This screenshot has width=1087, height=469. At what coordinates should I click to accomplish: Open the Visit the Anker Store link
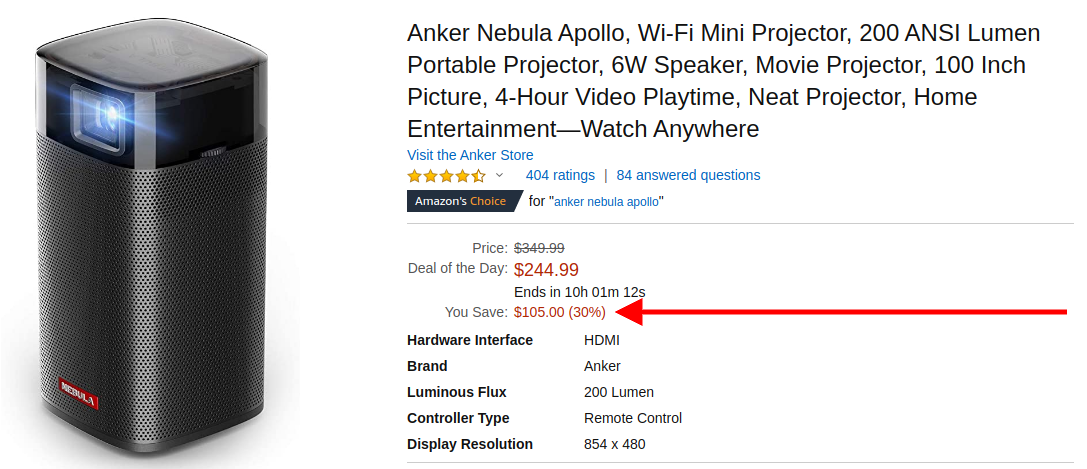click(x=470, y=155)
